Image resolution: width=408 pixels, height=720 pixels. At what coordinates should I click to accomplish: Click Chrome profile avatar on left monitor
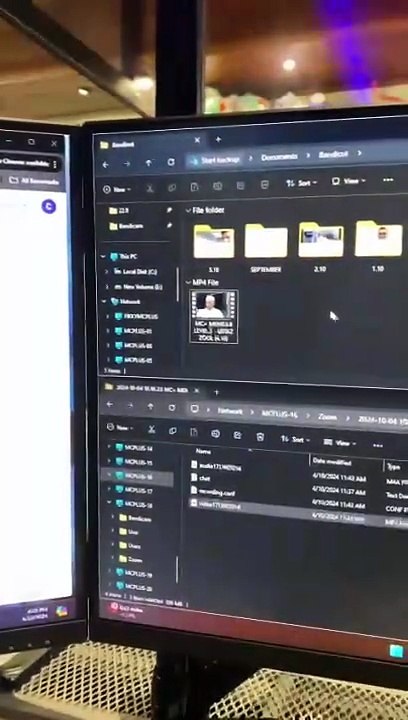pos(49,206)
